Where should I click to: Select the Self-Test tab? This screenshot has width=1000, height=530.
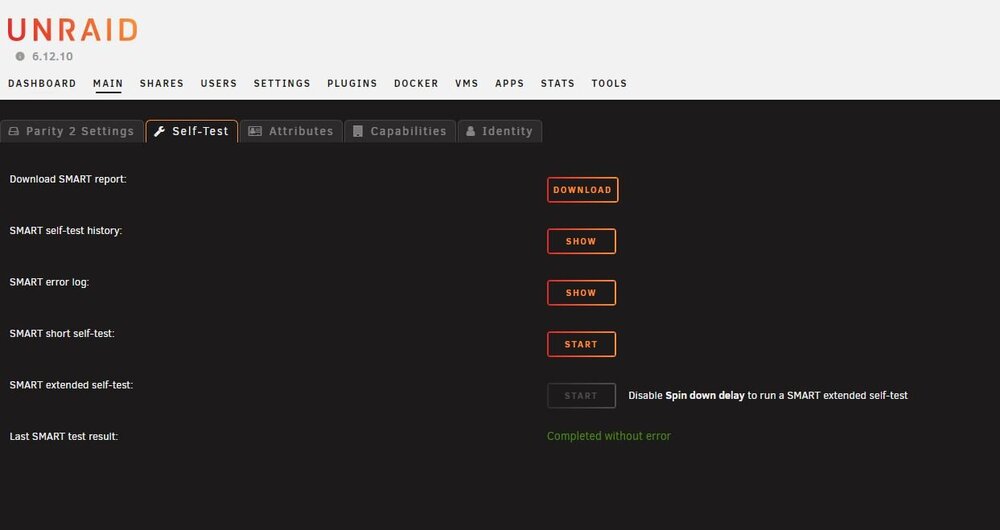192,131
